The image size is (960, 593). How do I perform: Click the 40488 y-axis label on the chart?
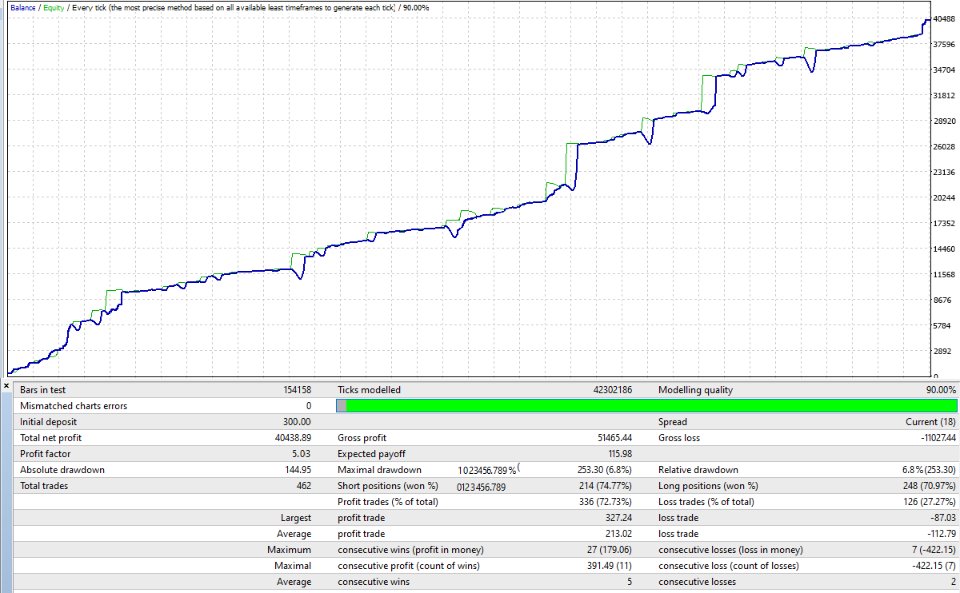tap(943, 19)
